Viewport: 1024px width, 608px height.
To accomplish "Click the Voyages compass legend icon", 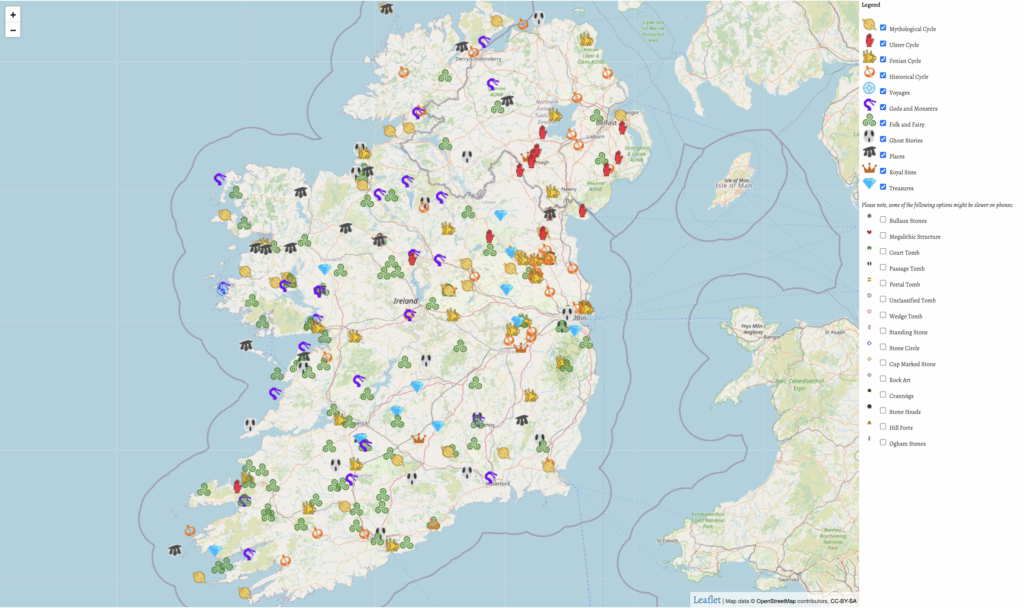I will pyautogui.click(x=869, y=88).
